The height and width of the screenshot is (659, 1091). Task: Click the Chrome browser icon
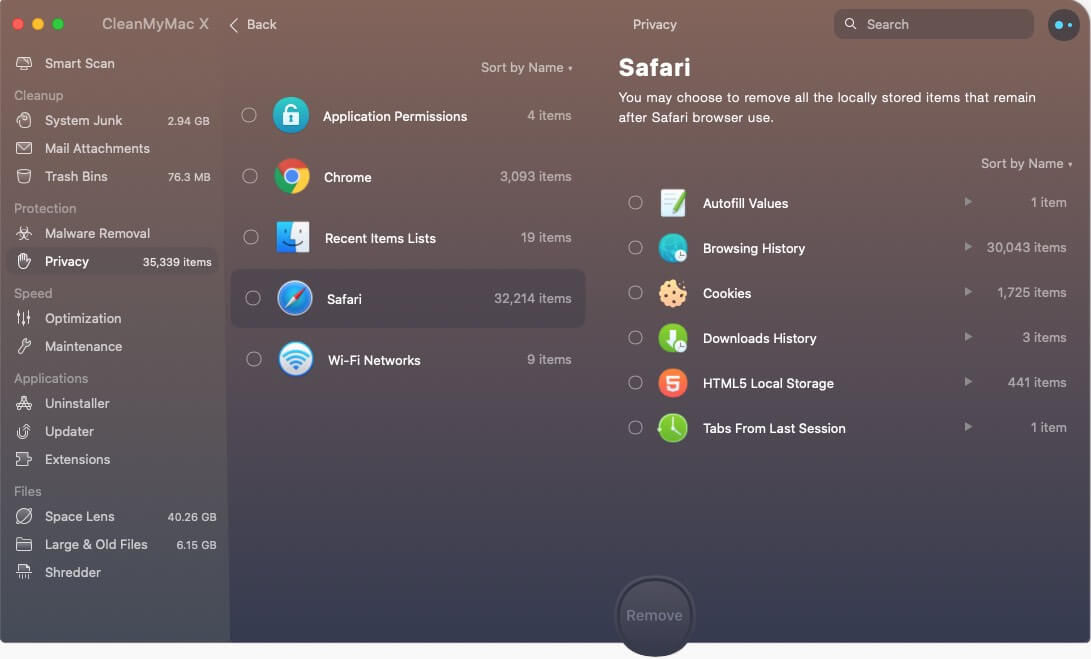tap(292, 176)
